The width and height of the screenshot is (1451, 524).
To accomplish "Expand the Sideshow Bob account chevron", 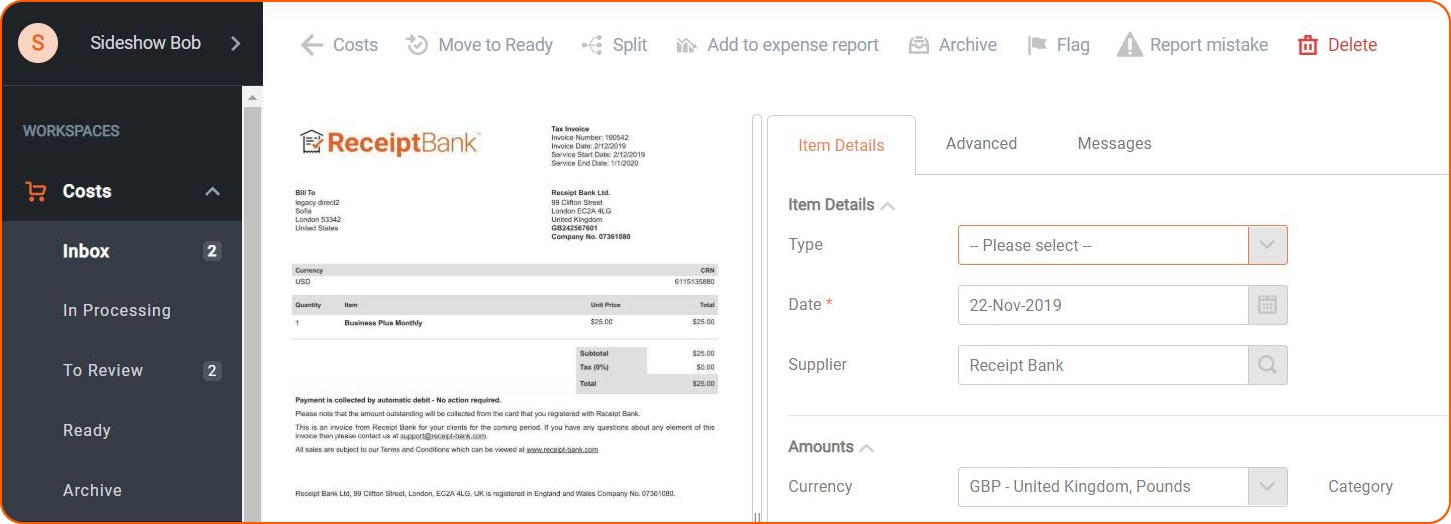I will pos(235,43).
